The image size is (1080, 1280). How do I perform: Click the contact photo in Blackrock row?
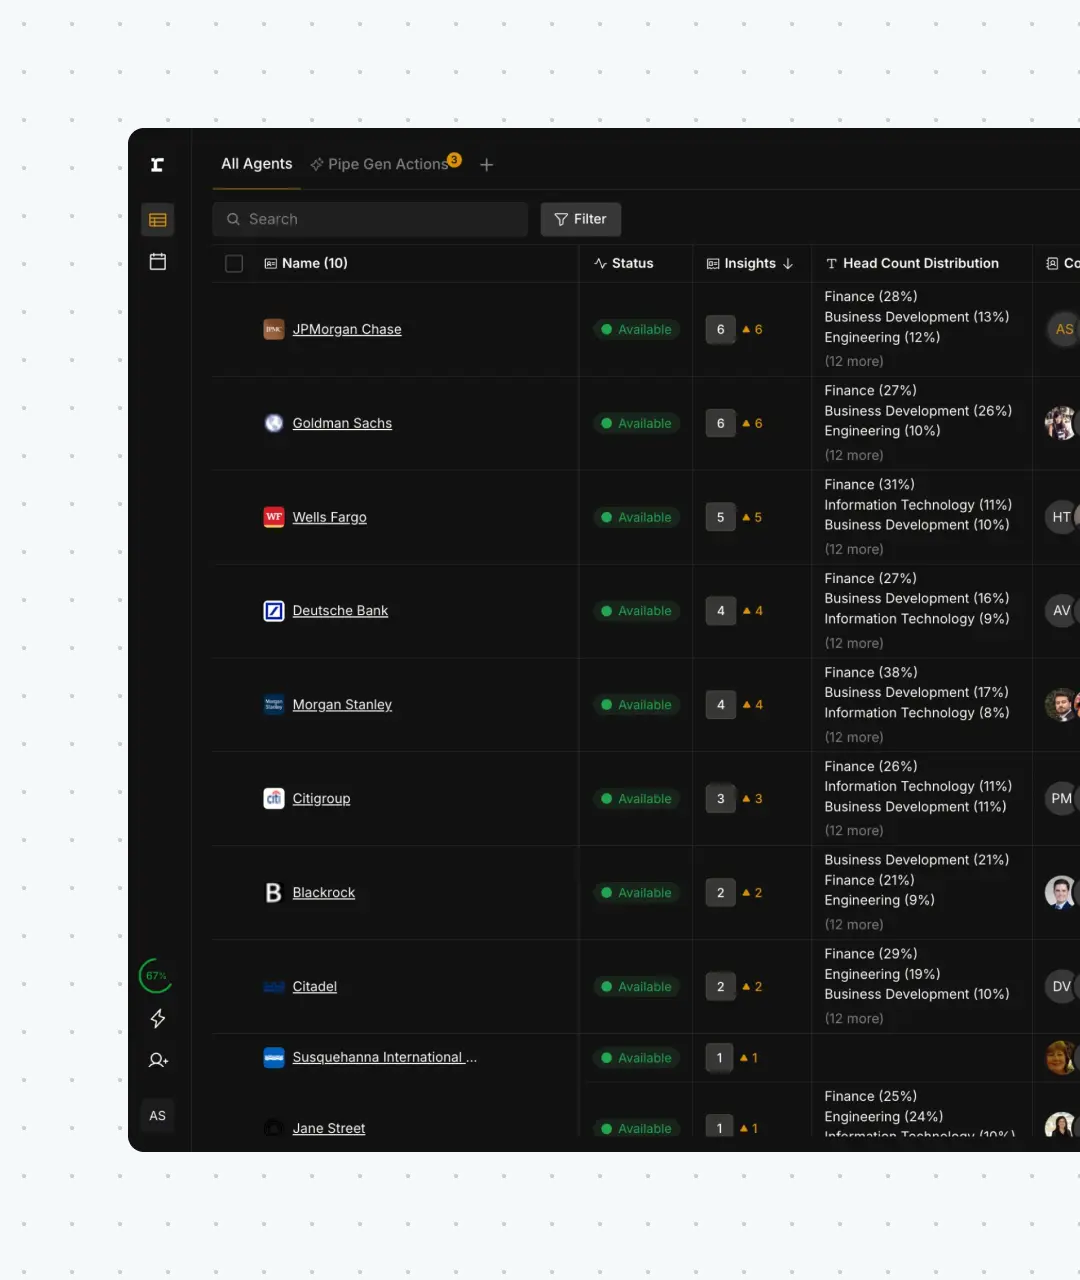pos(1060,893)
